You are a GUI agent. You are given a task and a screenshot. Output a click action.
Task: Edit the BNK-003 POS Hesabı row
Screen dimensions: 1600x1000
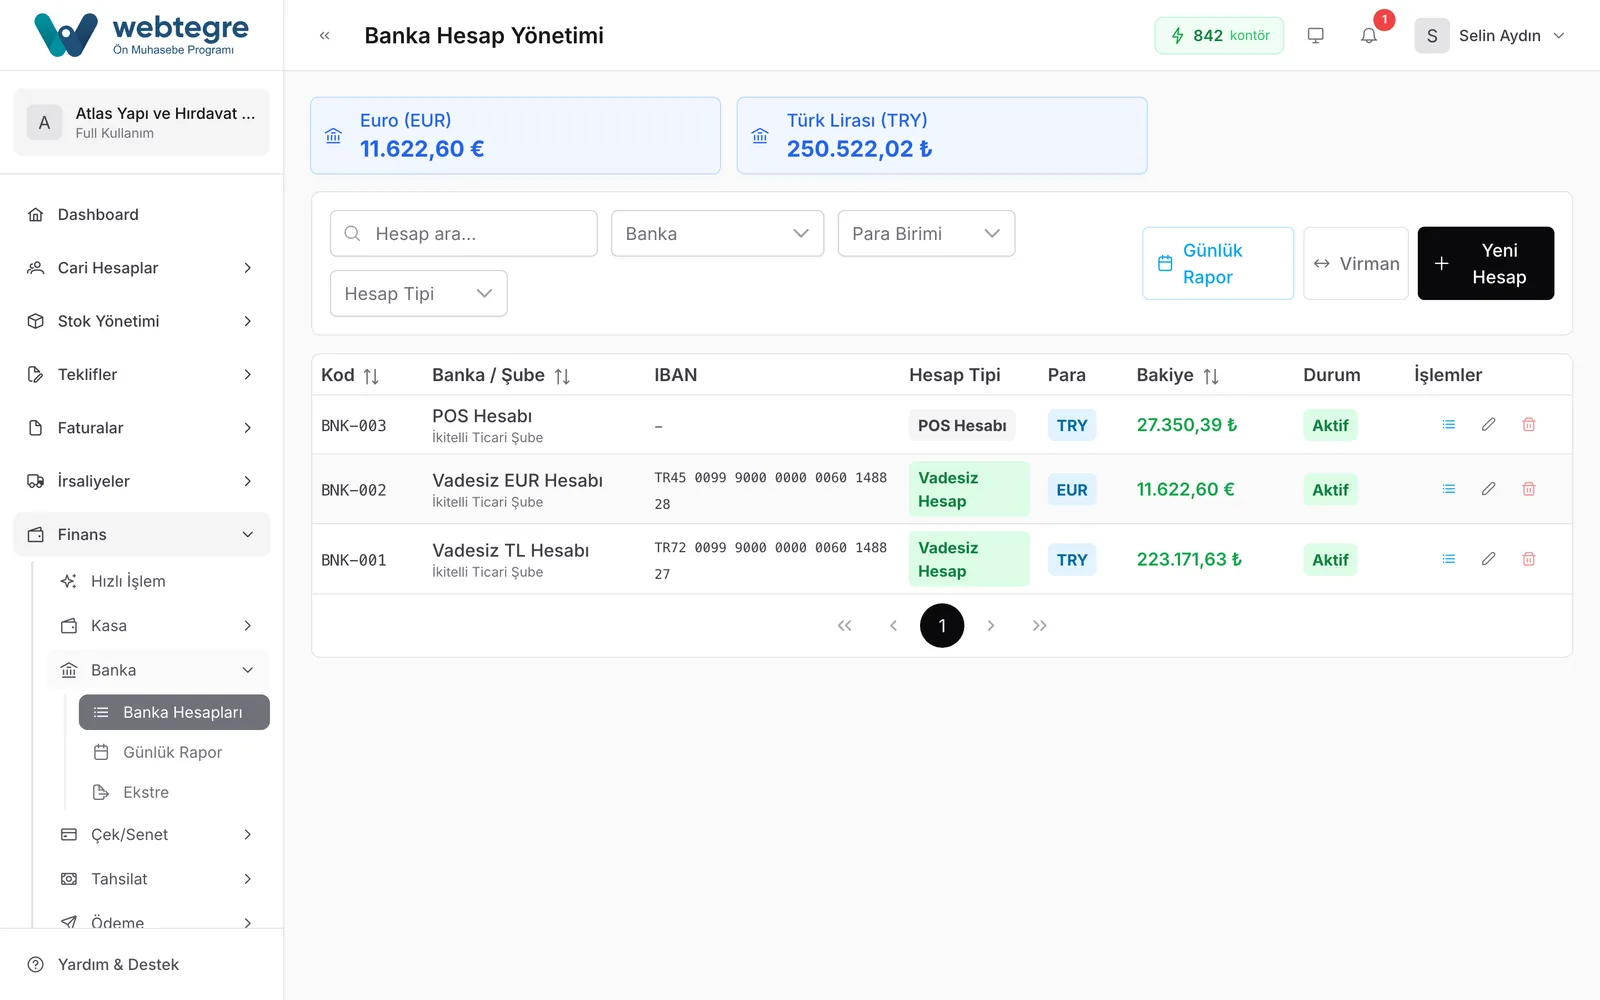point(1488,425)
